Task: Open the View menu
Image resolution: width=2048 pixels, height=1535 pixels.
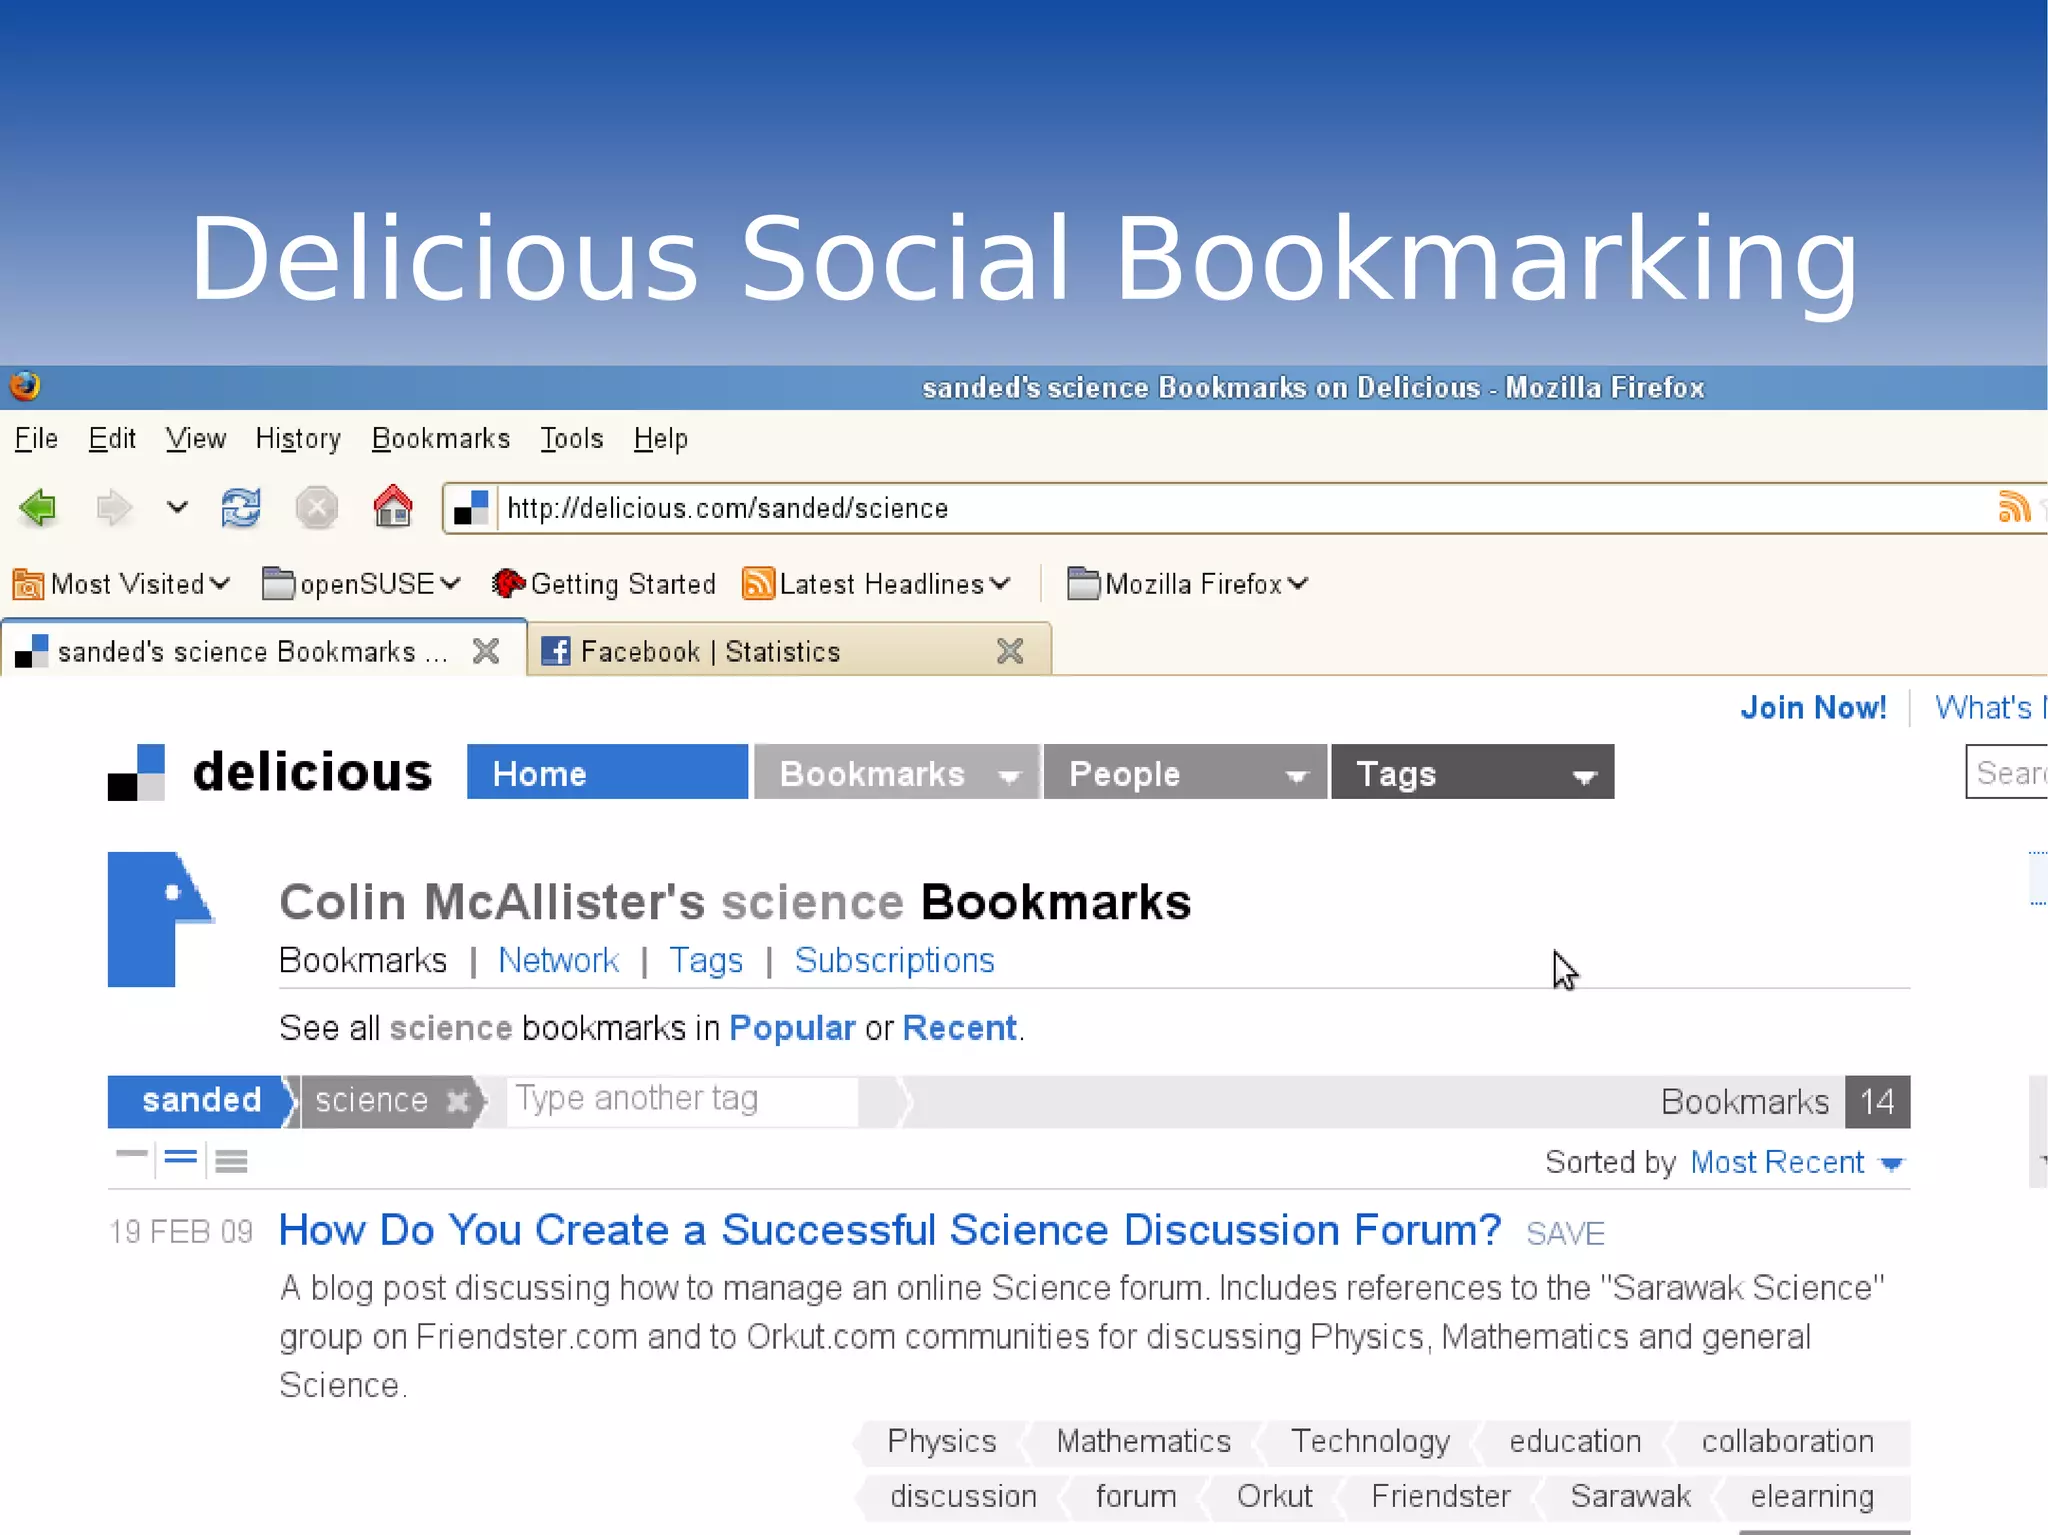Action: [196, 439]
